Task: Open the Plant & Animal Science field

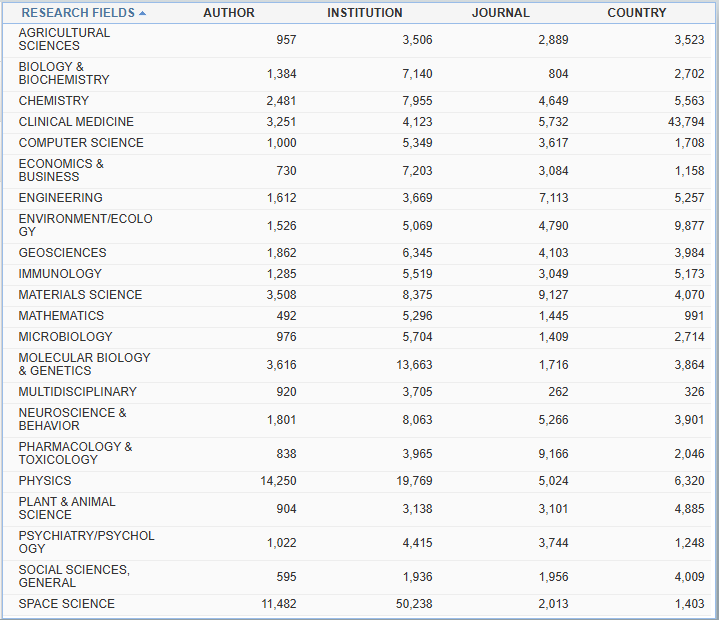Action: point(67,509)
